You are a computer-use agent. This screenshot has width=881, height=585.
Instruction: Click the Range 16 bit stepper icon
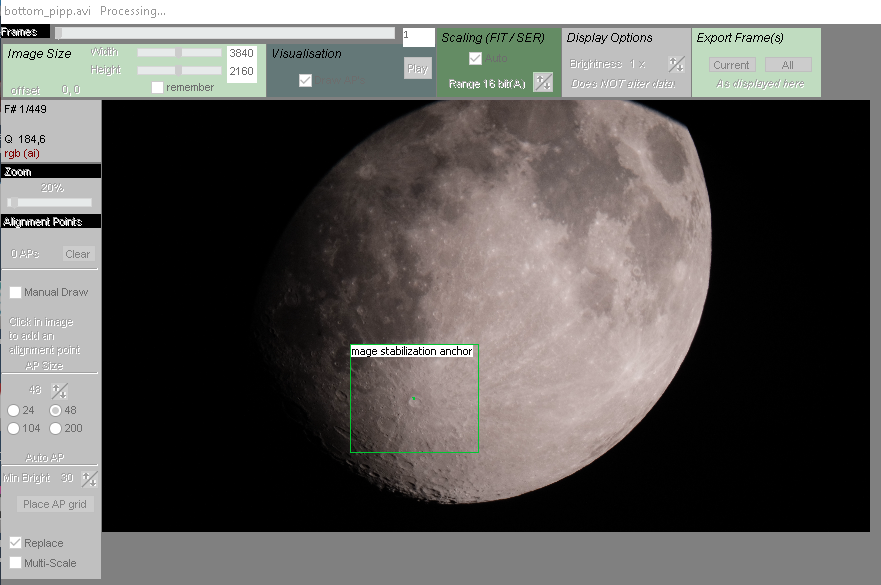[543, 83]
